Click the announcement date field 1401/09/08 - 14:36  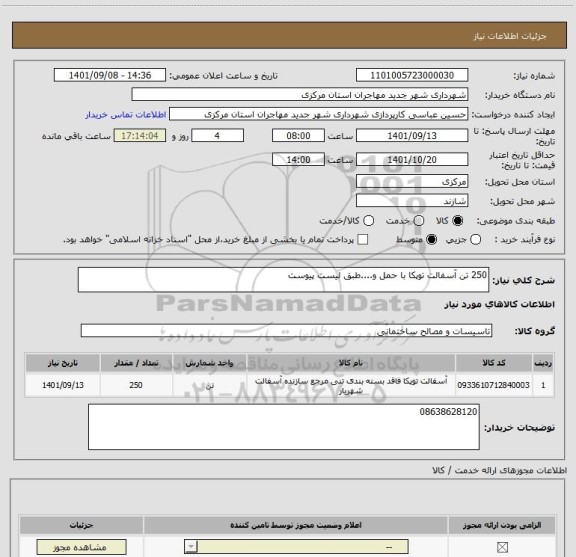(x=110, y=75)
